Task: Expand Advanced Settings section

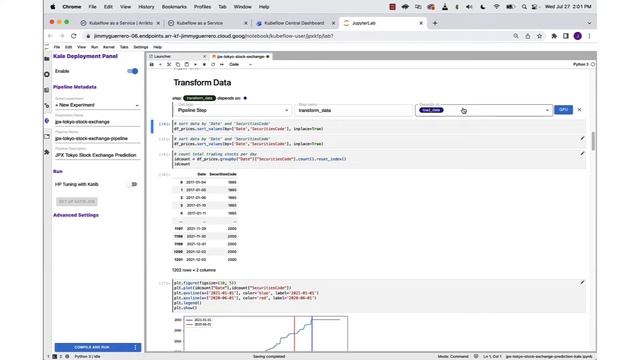Action: pos(76,215)
